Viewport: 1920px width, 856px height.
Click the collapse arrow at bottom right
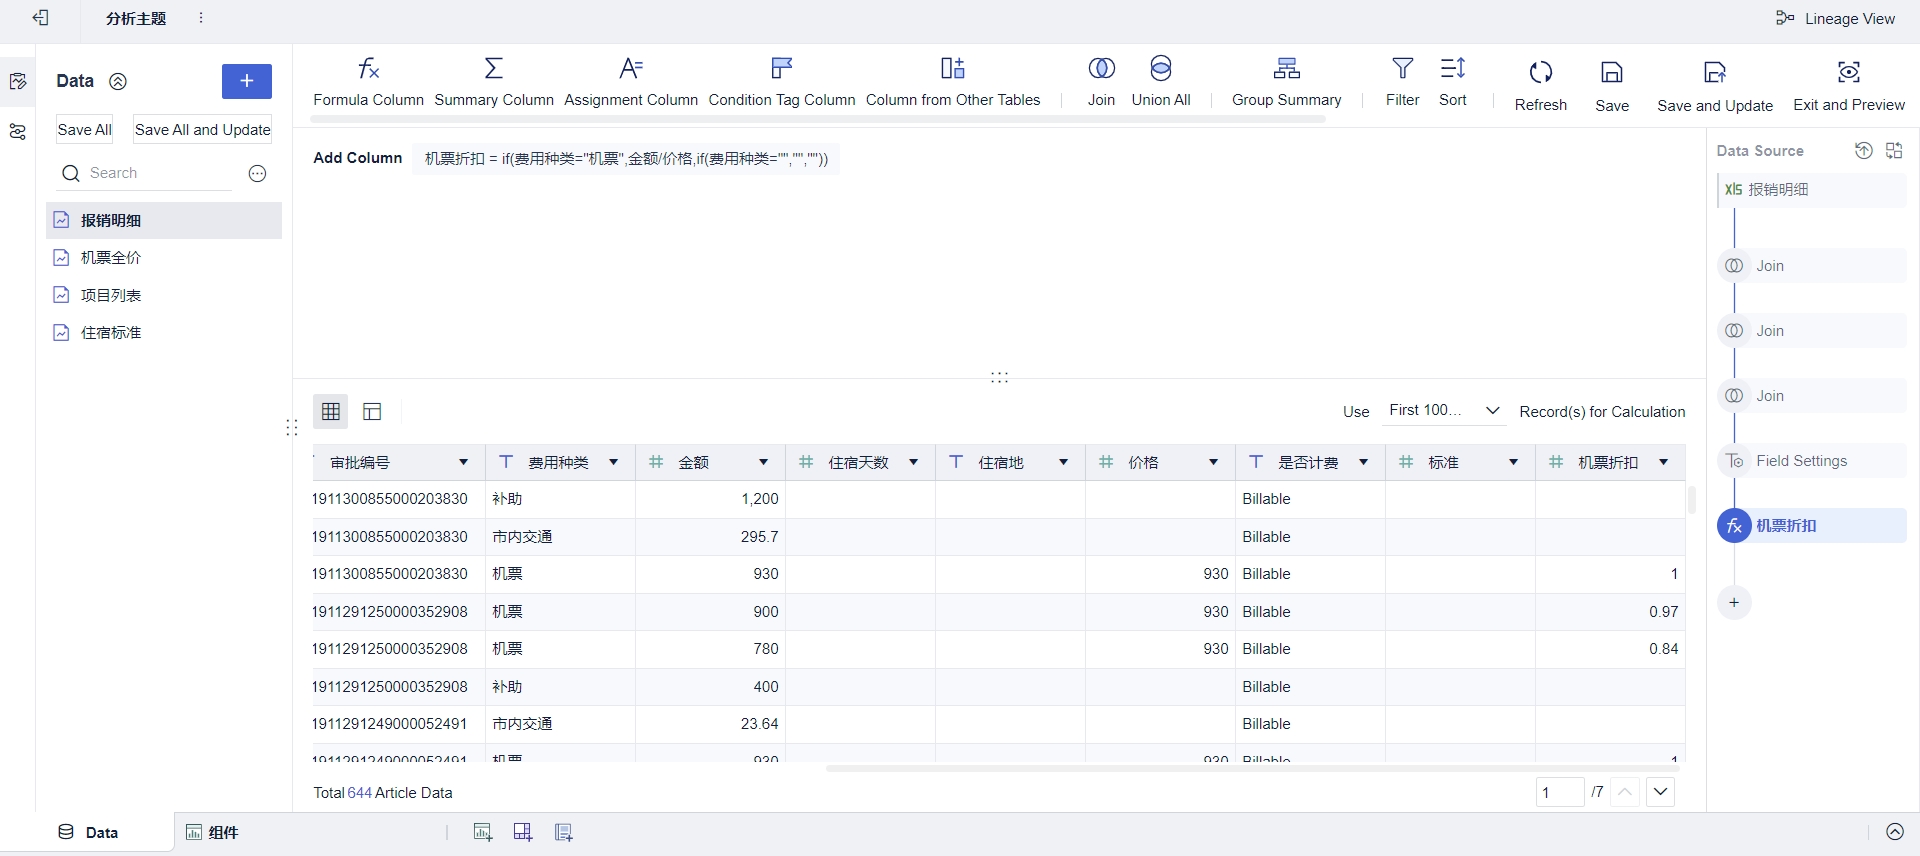[1895, 832]
